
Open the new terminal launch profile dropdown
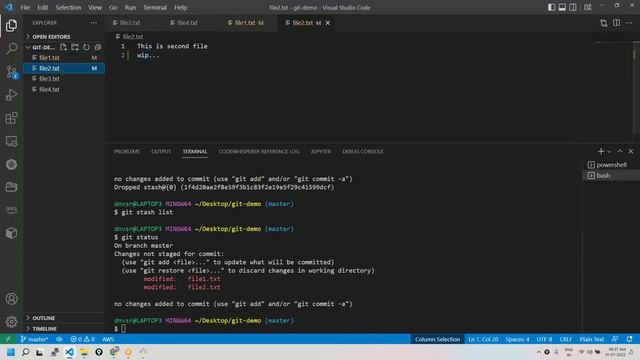click(609, 151)
